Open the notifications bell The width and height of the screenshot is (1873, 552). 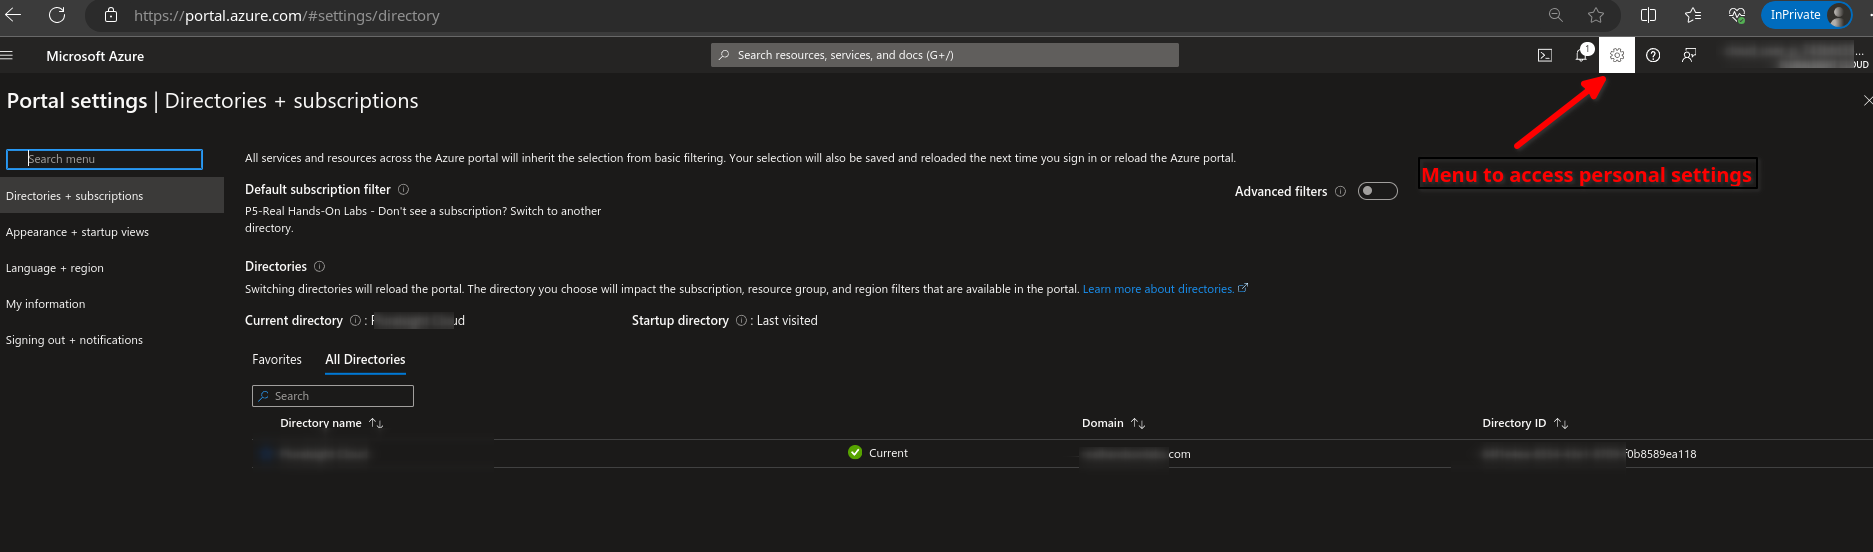[1581, 55]
